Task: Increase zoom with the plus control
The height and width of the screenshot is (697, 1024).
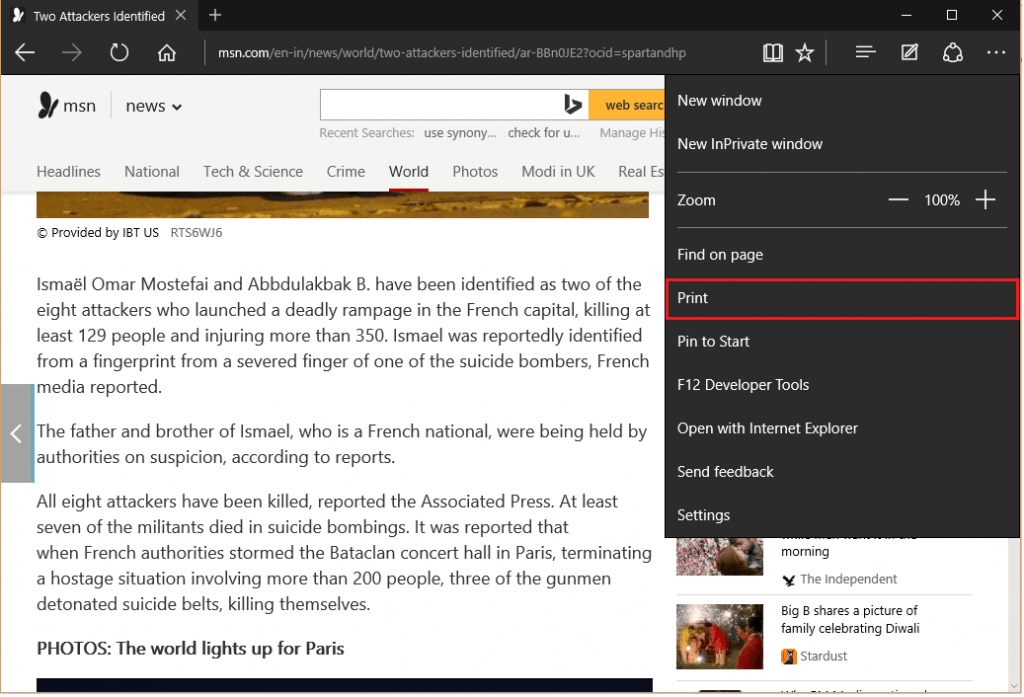Action: 985,199
